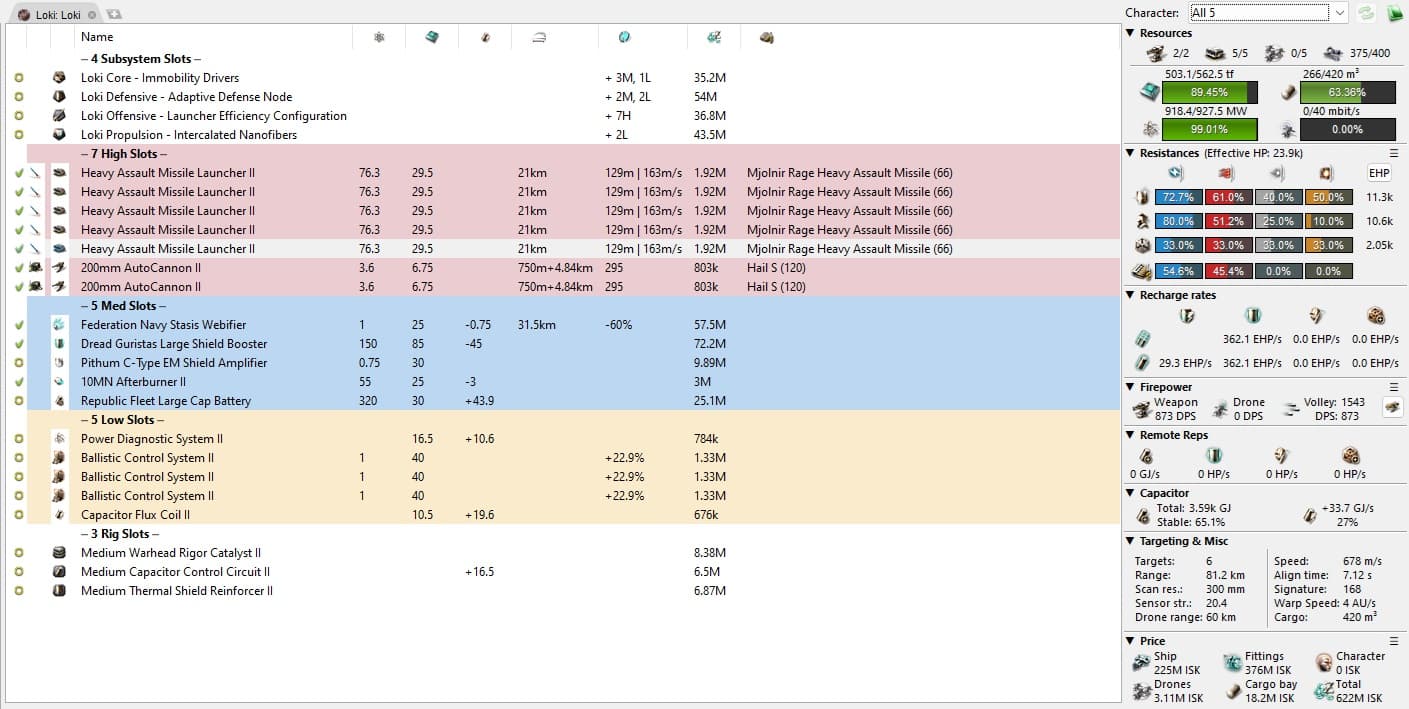Click the price column header icon
Viewport: 1409px width, 709px height.
point(713,37)
